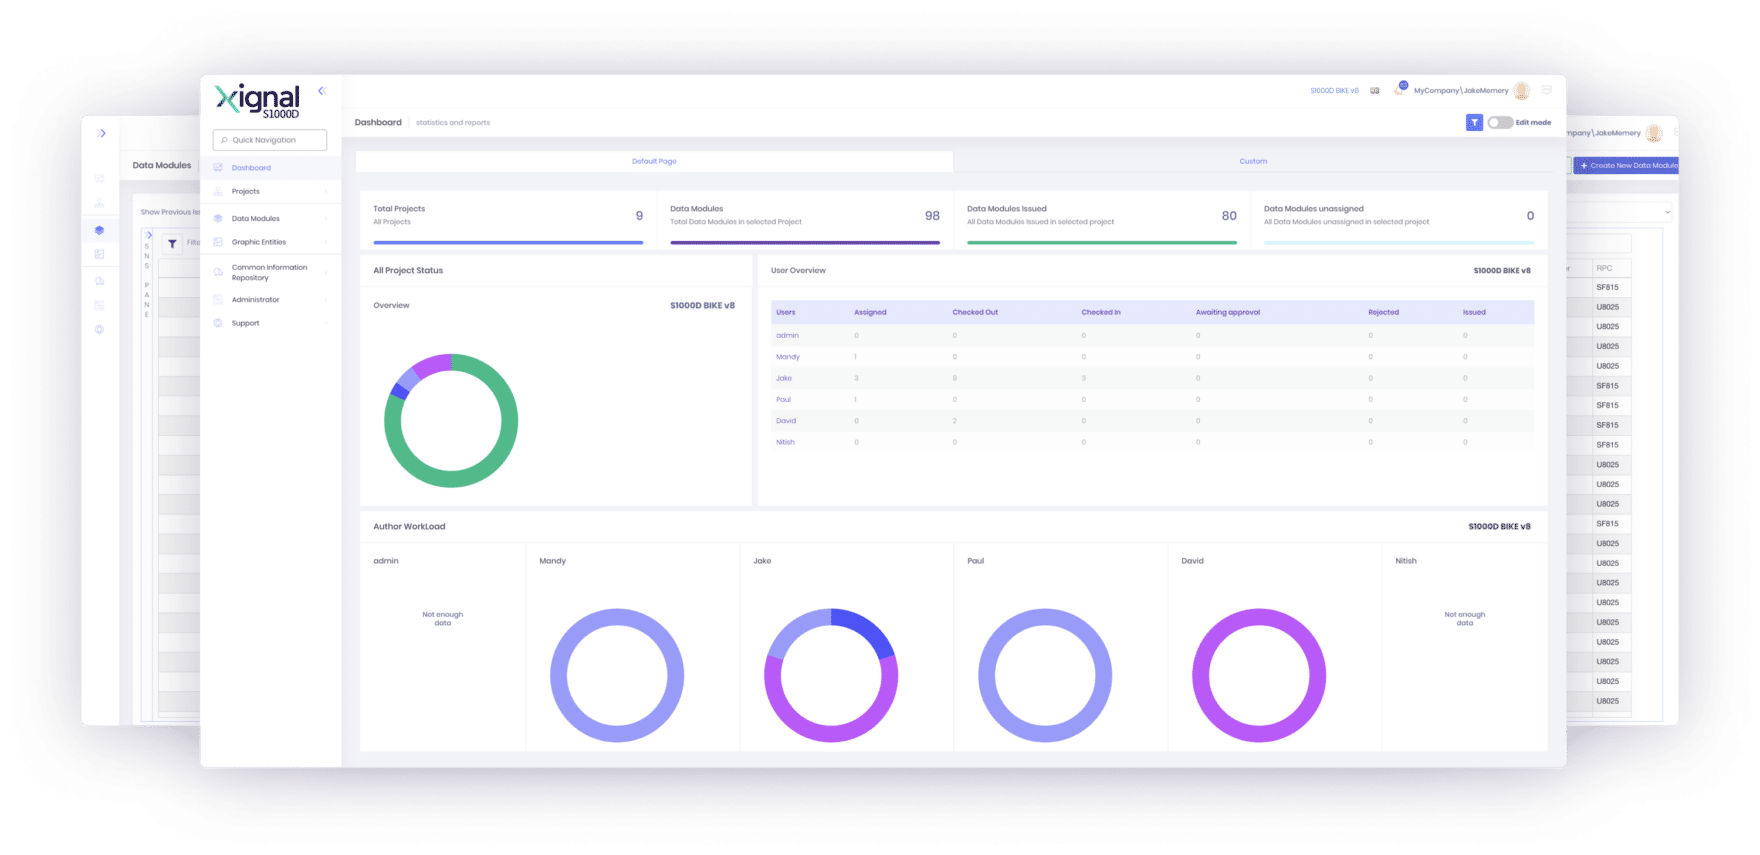Toggle the Edit mode switch

tap(1499, 122)
